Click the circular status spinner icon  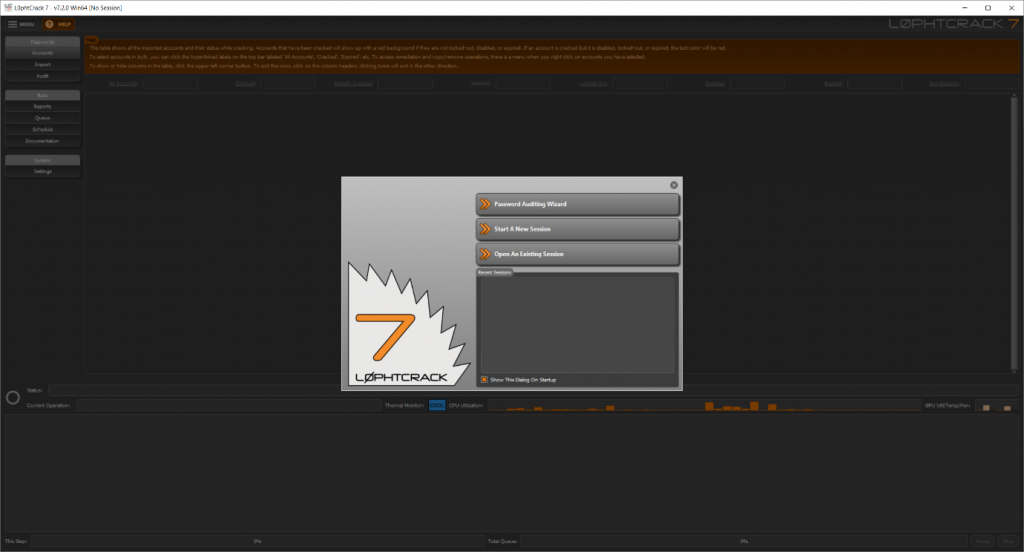tap(13, 397)
